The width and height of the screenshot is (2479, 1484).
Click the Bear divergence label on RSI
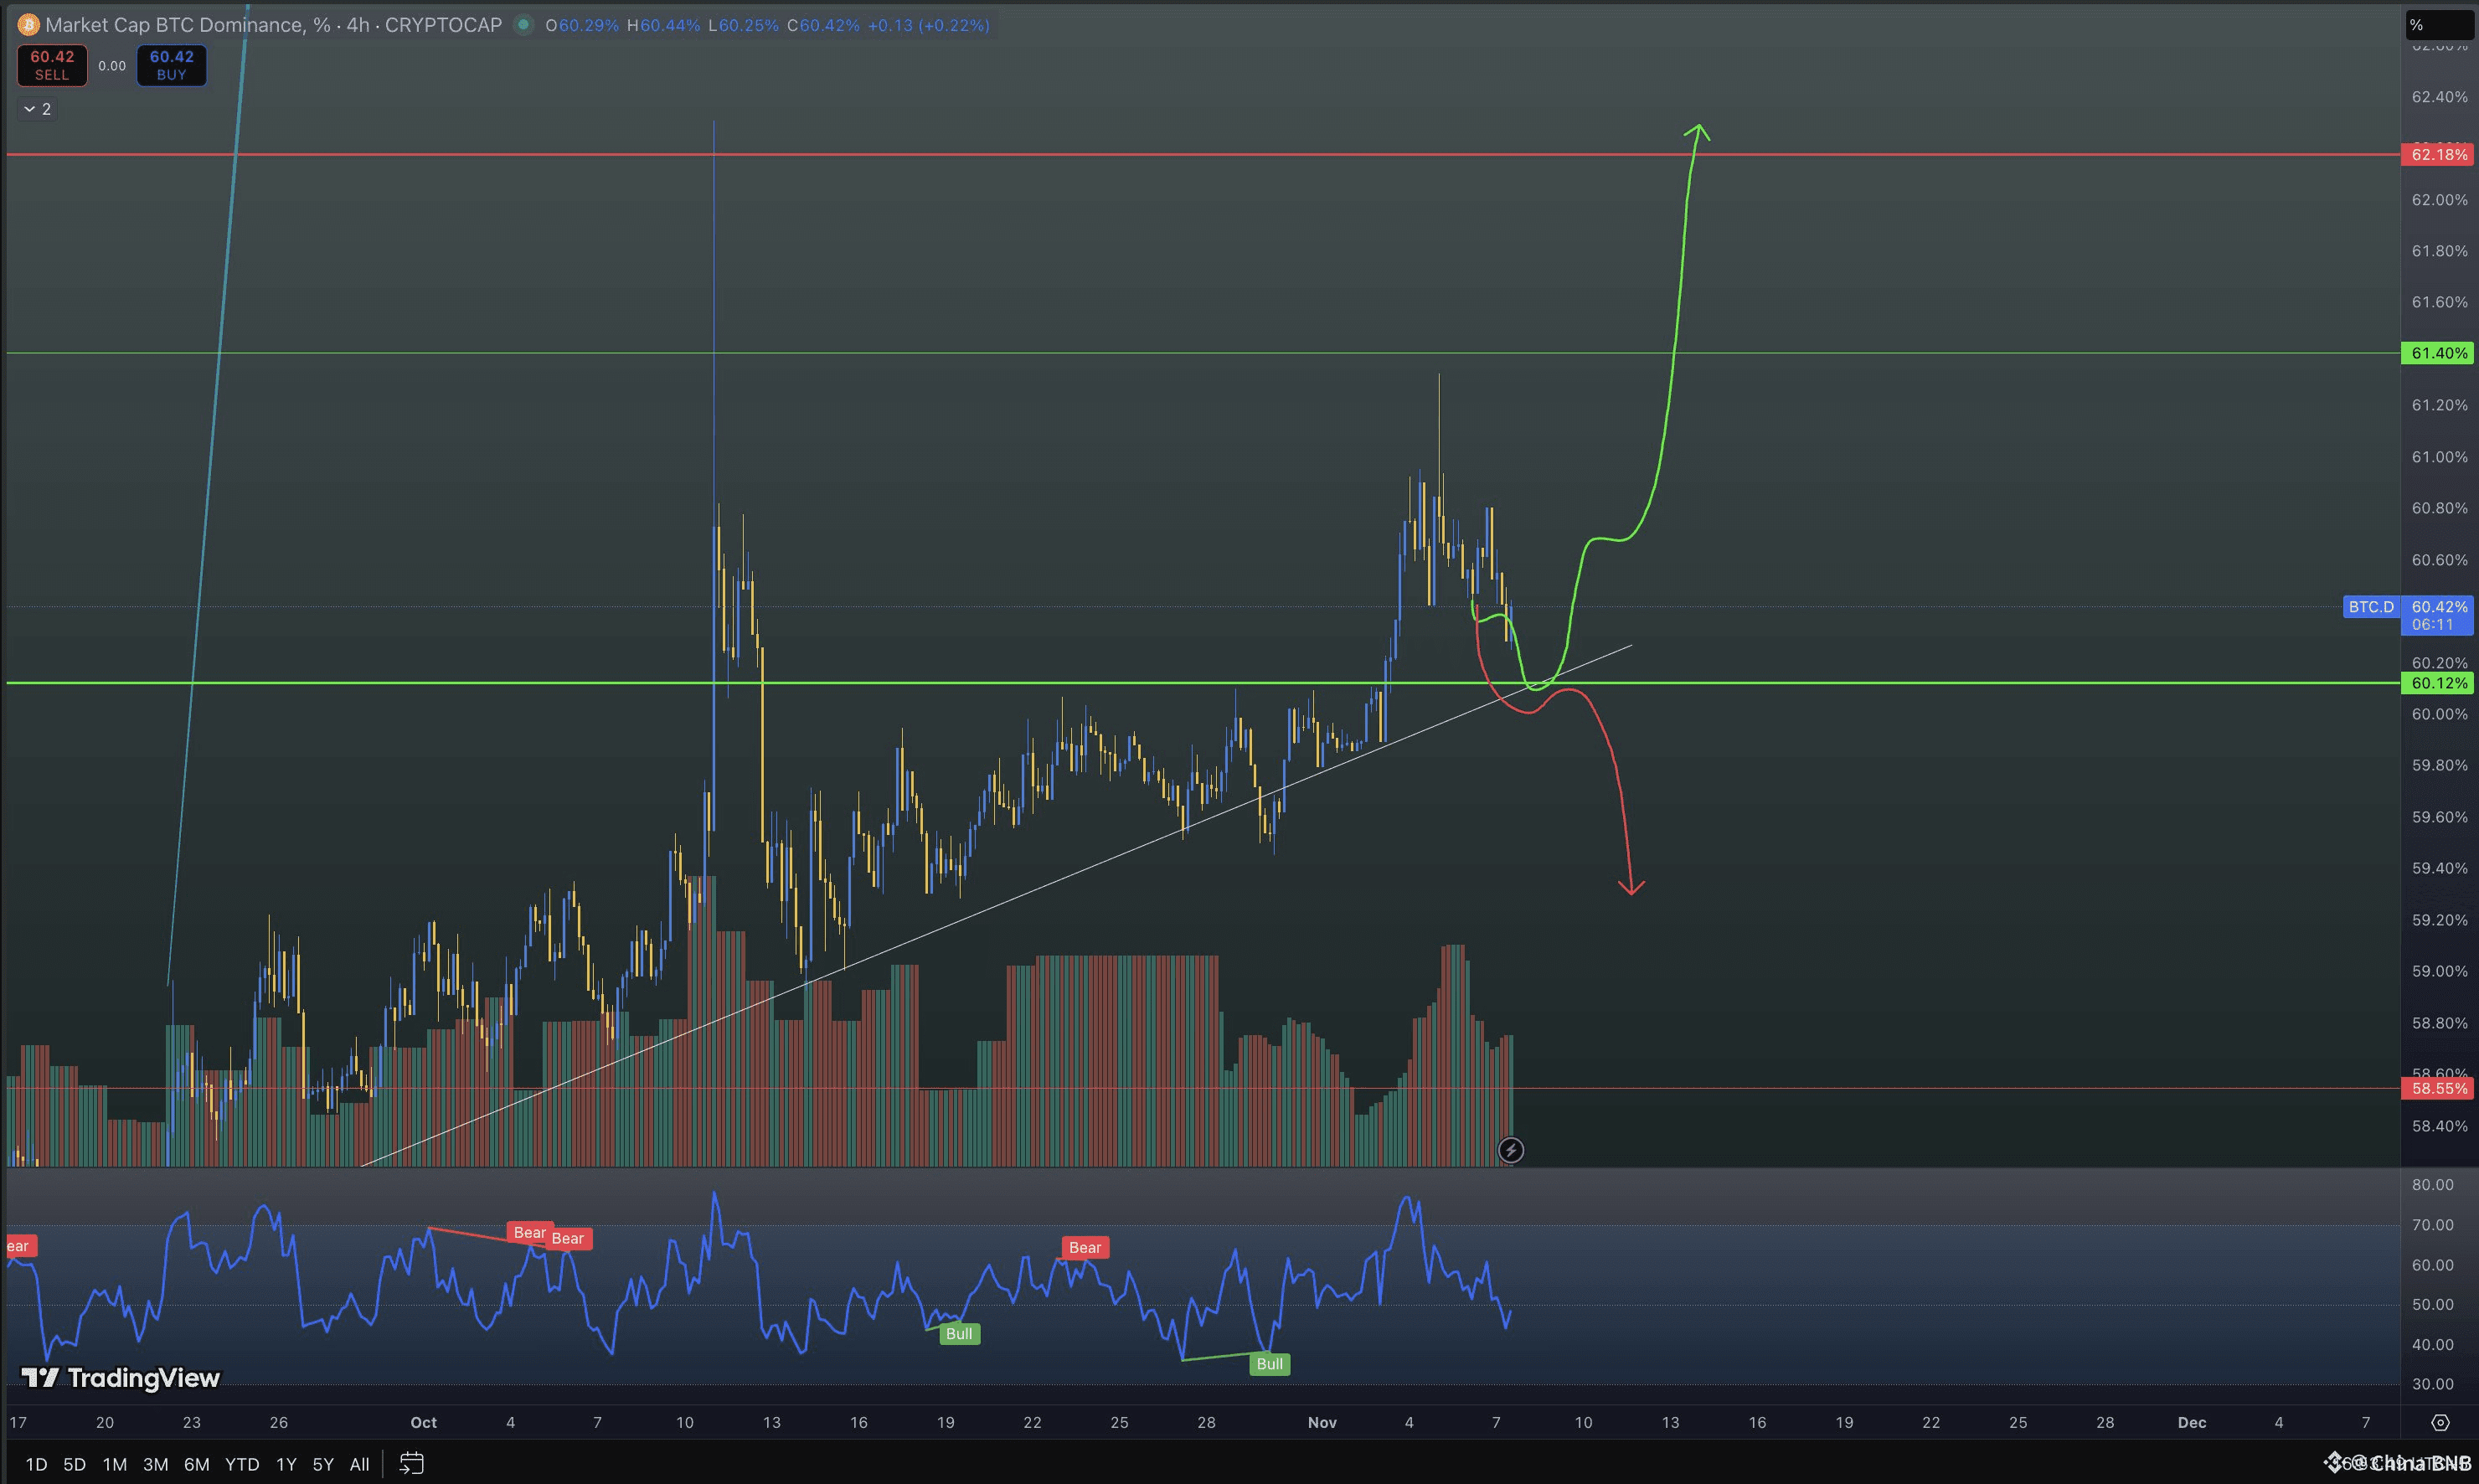coord(1084,1247)
